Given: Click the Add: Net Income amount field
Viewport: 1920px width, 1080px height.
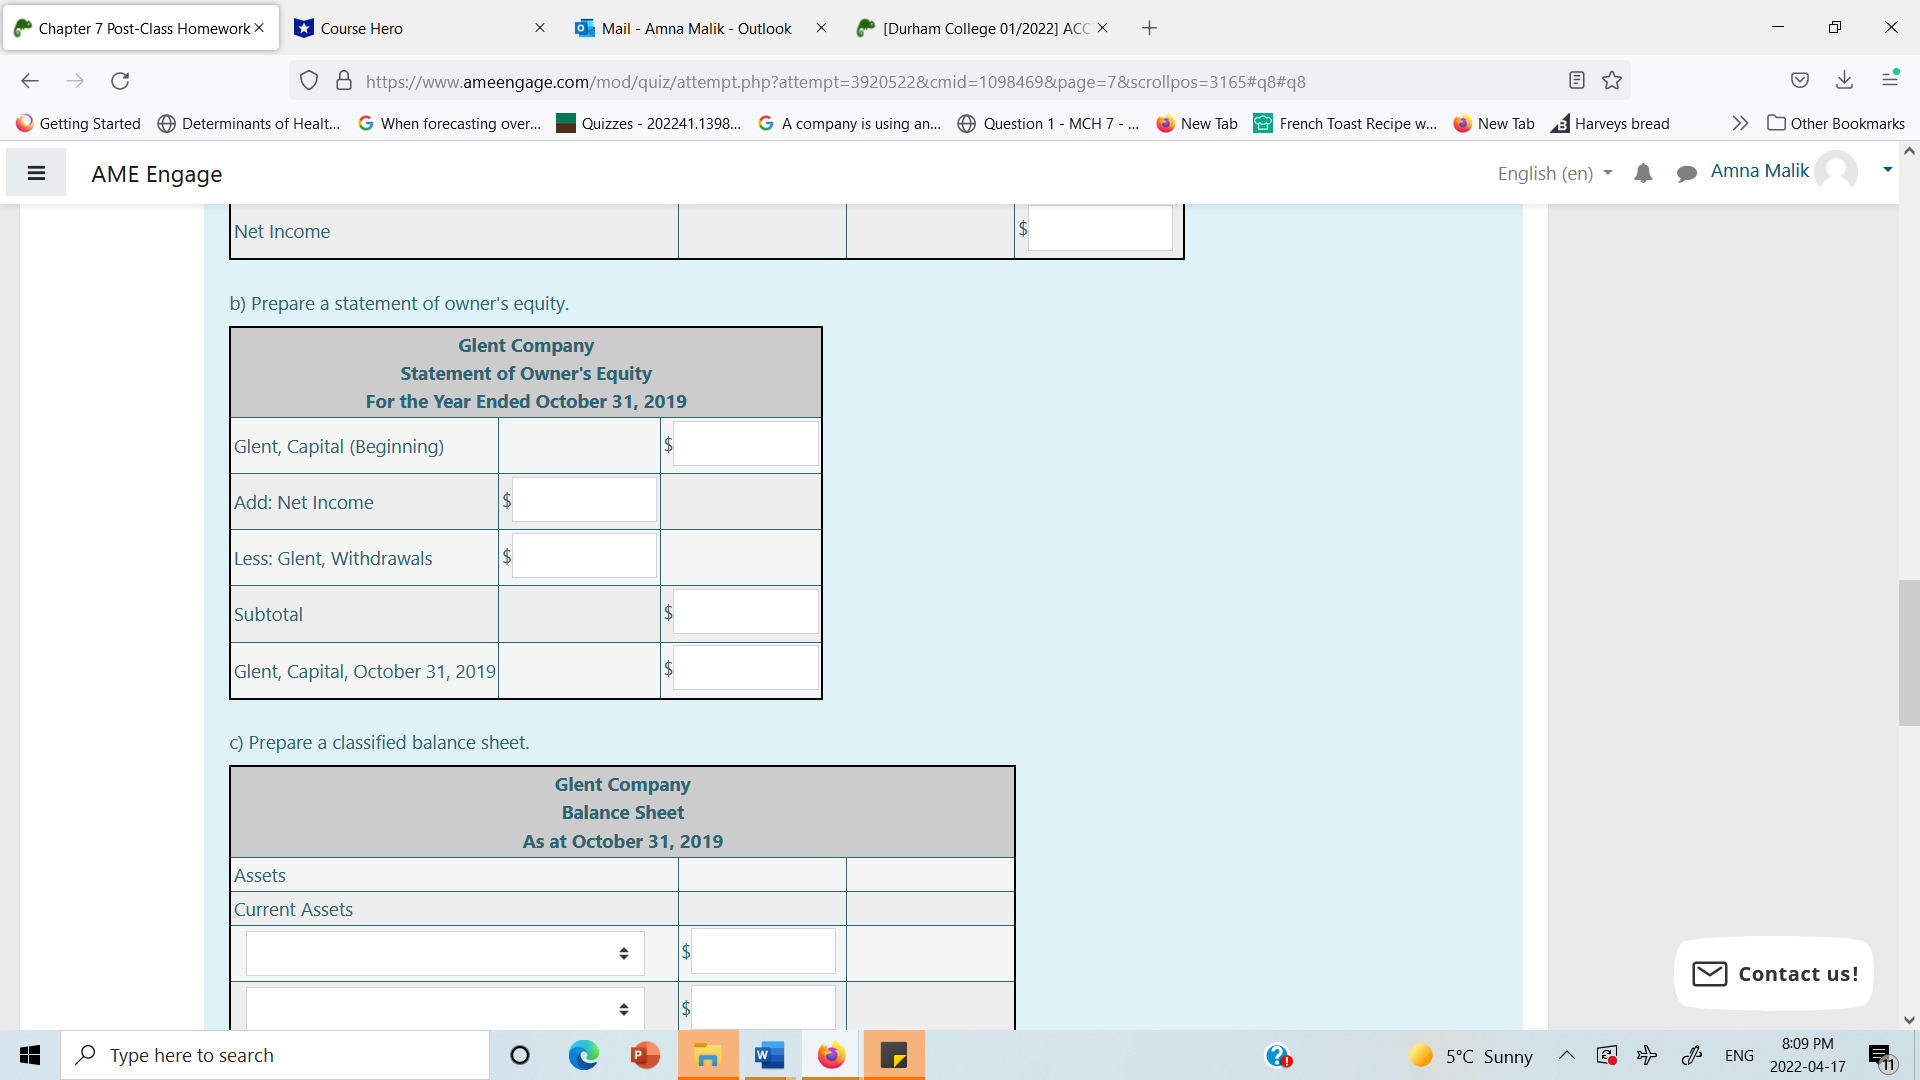Looking at the screenshot, I should coord(584,500).
